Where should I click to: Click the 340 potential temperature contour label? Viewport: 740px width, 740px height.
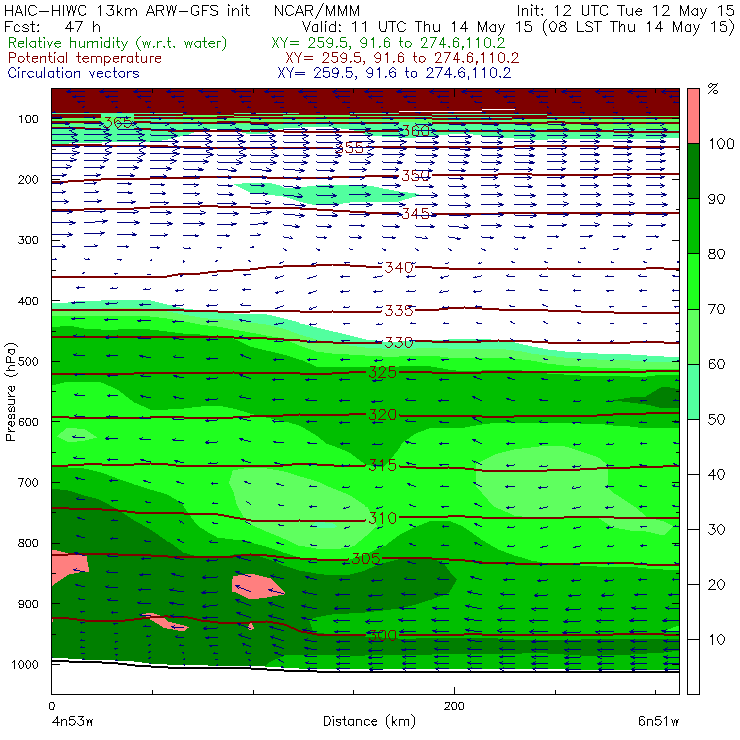pos(399,268)
